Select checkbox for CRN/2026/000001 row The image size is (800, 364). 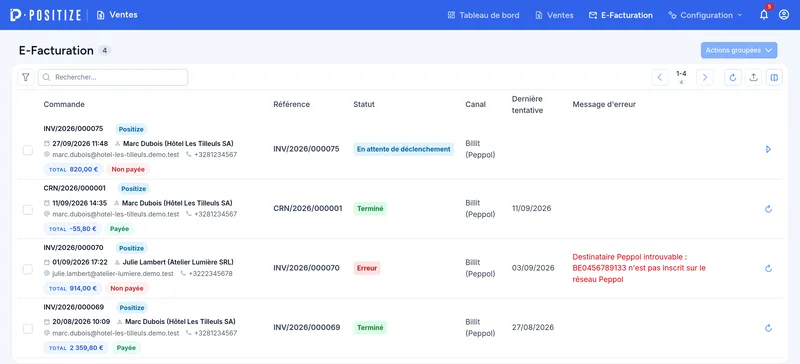pyautogui.click(x=28, y=210)
